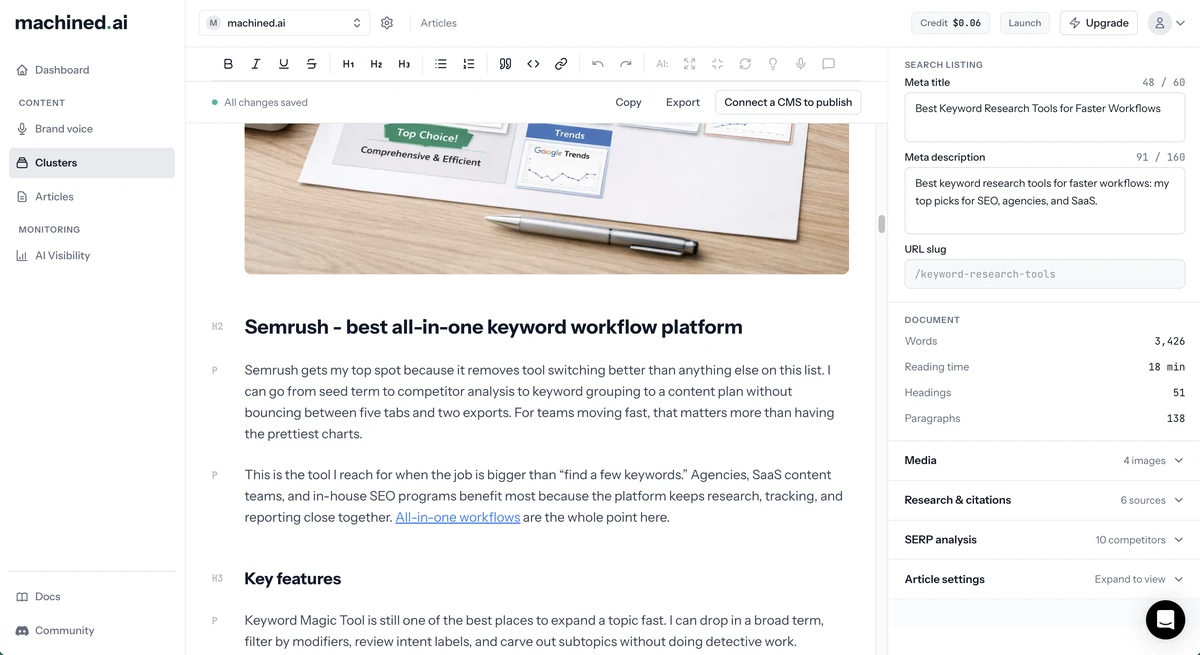
Task: Expand Research & citations section
Action: coord(1044,500)
